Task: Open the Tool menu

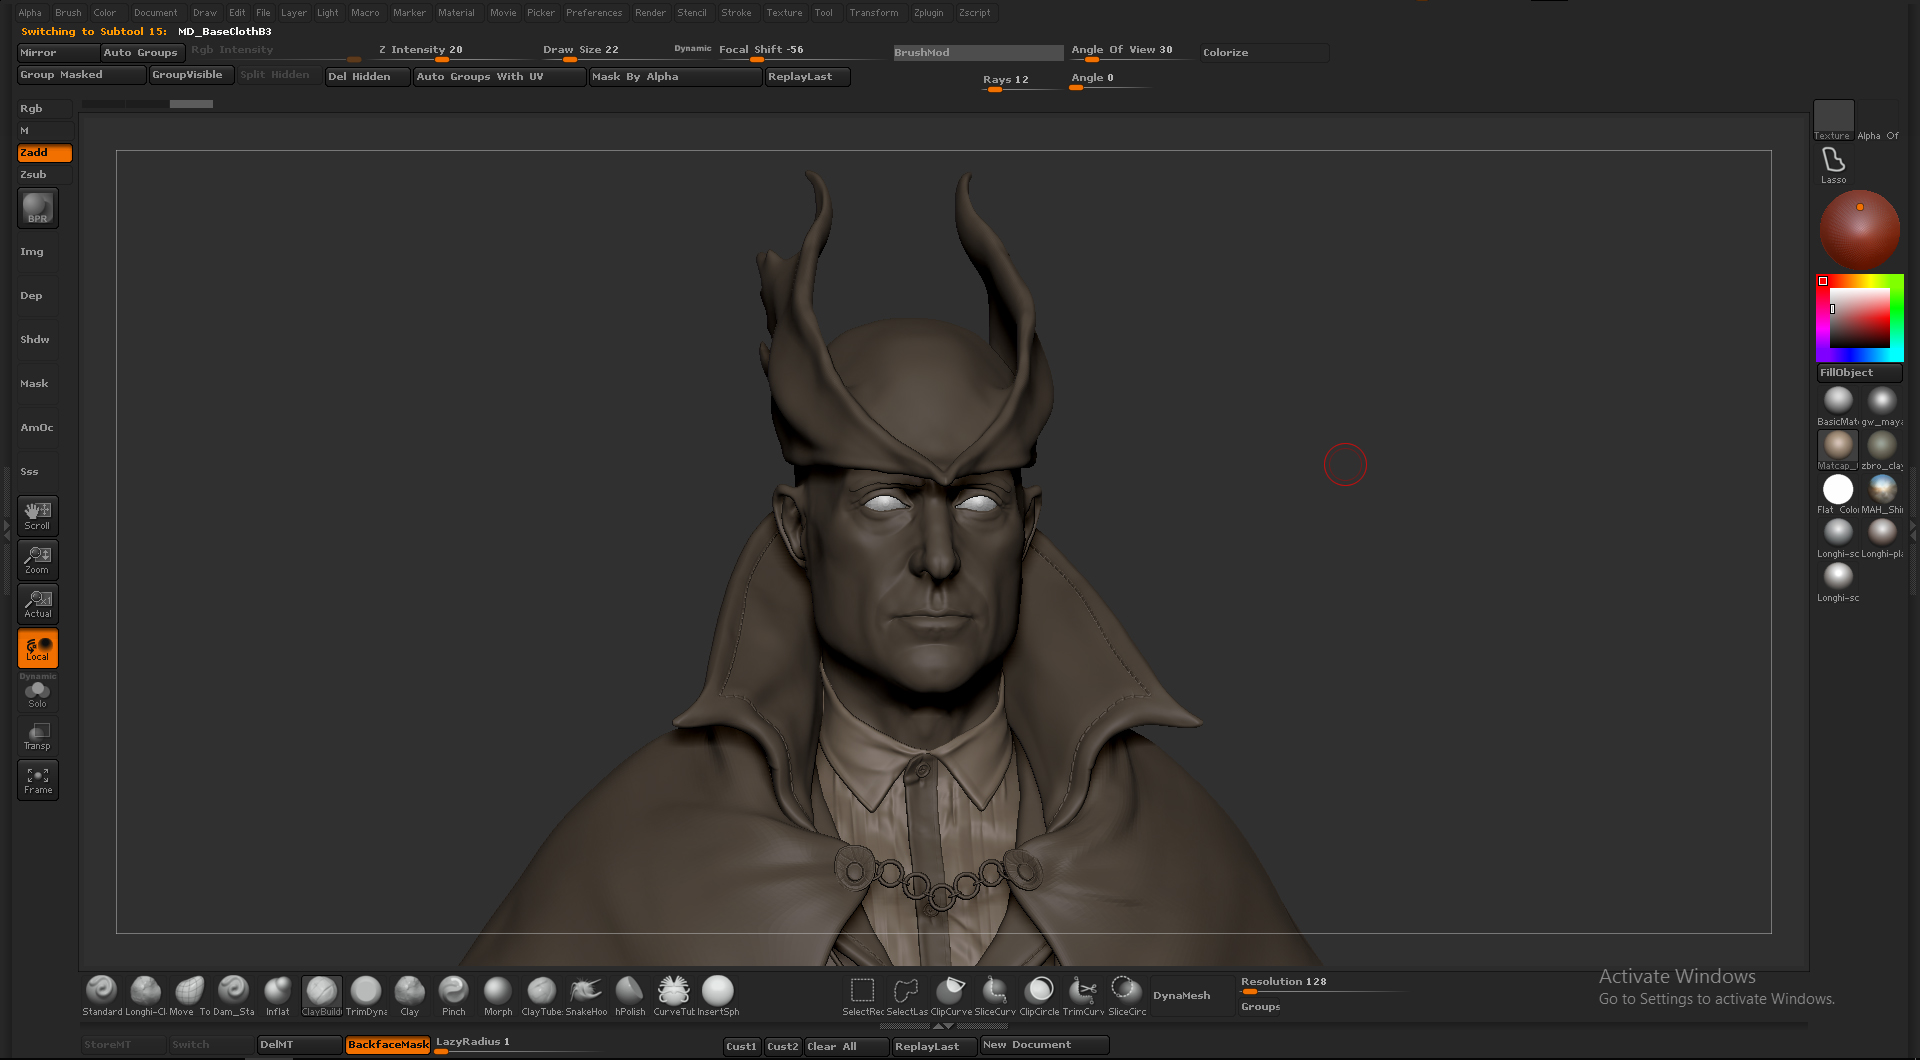Action: 824,13
